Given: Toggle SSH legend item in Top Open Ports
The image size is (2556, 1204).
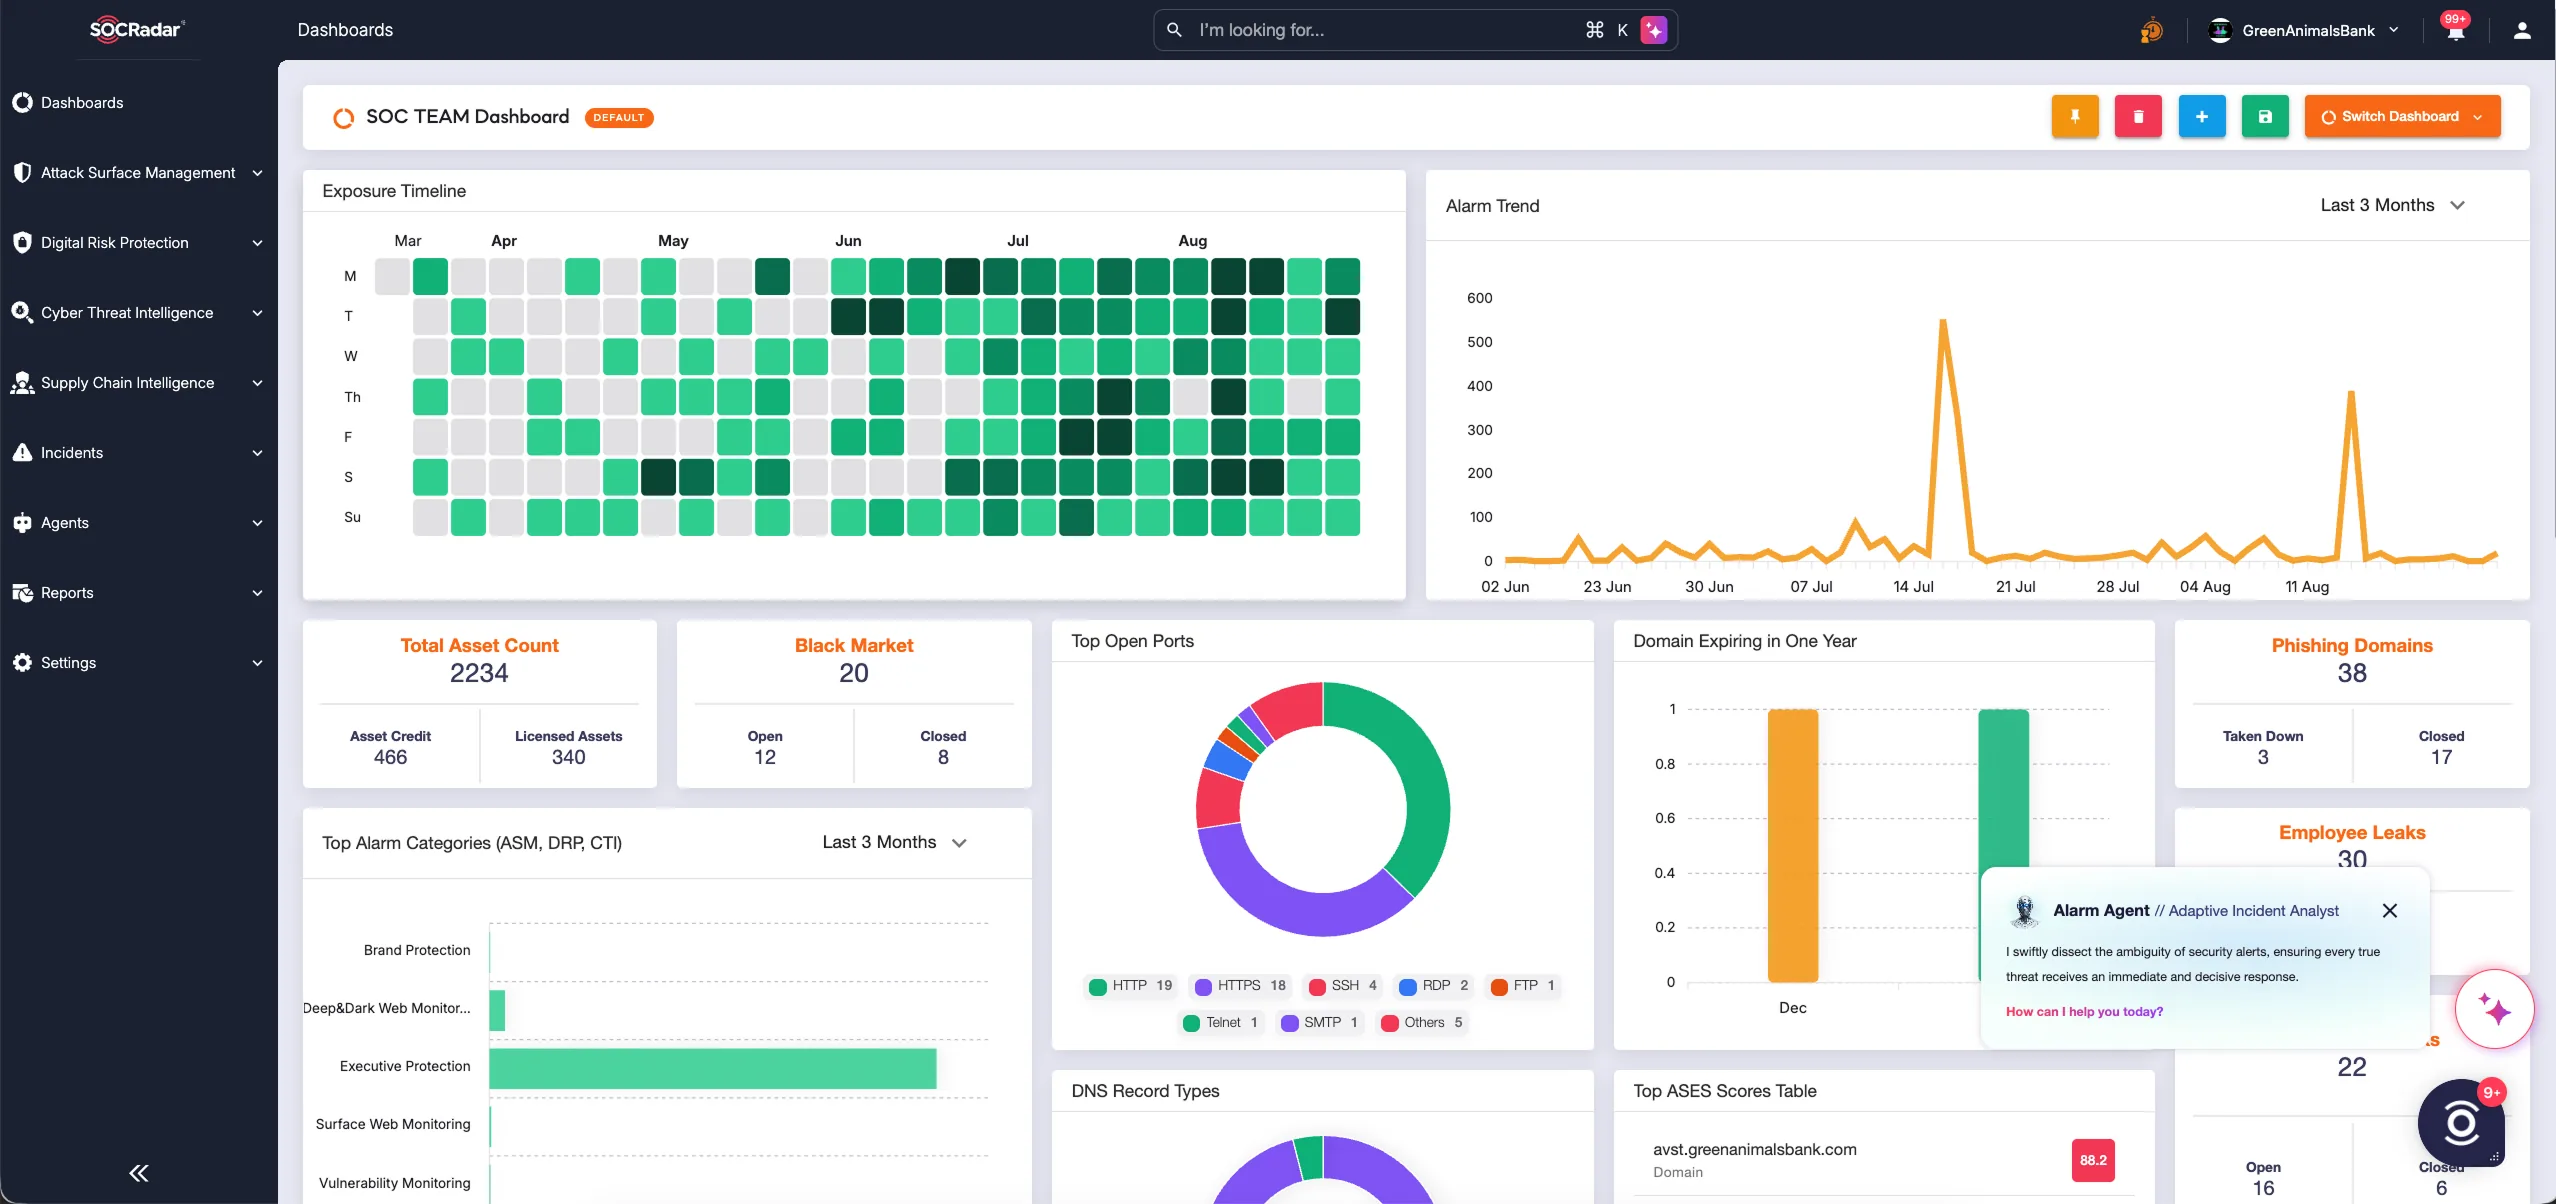Looking at the screenshot, I should 1343,985.
